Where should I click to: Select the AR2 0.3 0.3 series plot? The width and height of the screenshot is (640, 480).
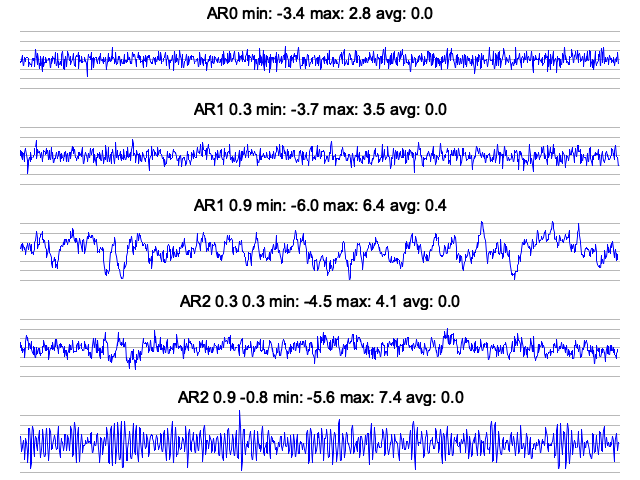pos(320,347)
